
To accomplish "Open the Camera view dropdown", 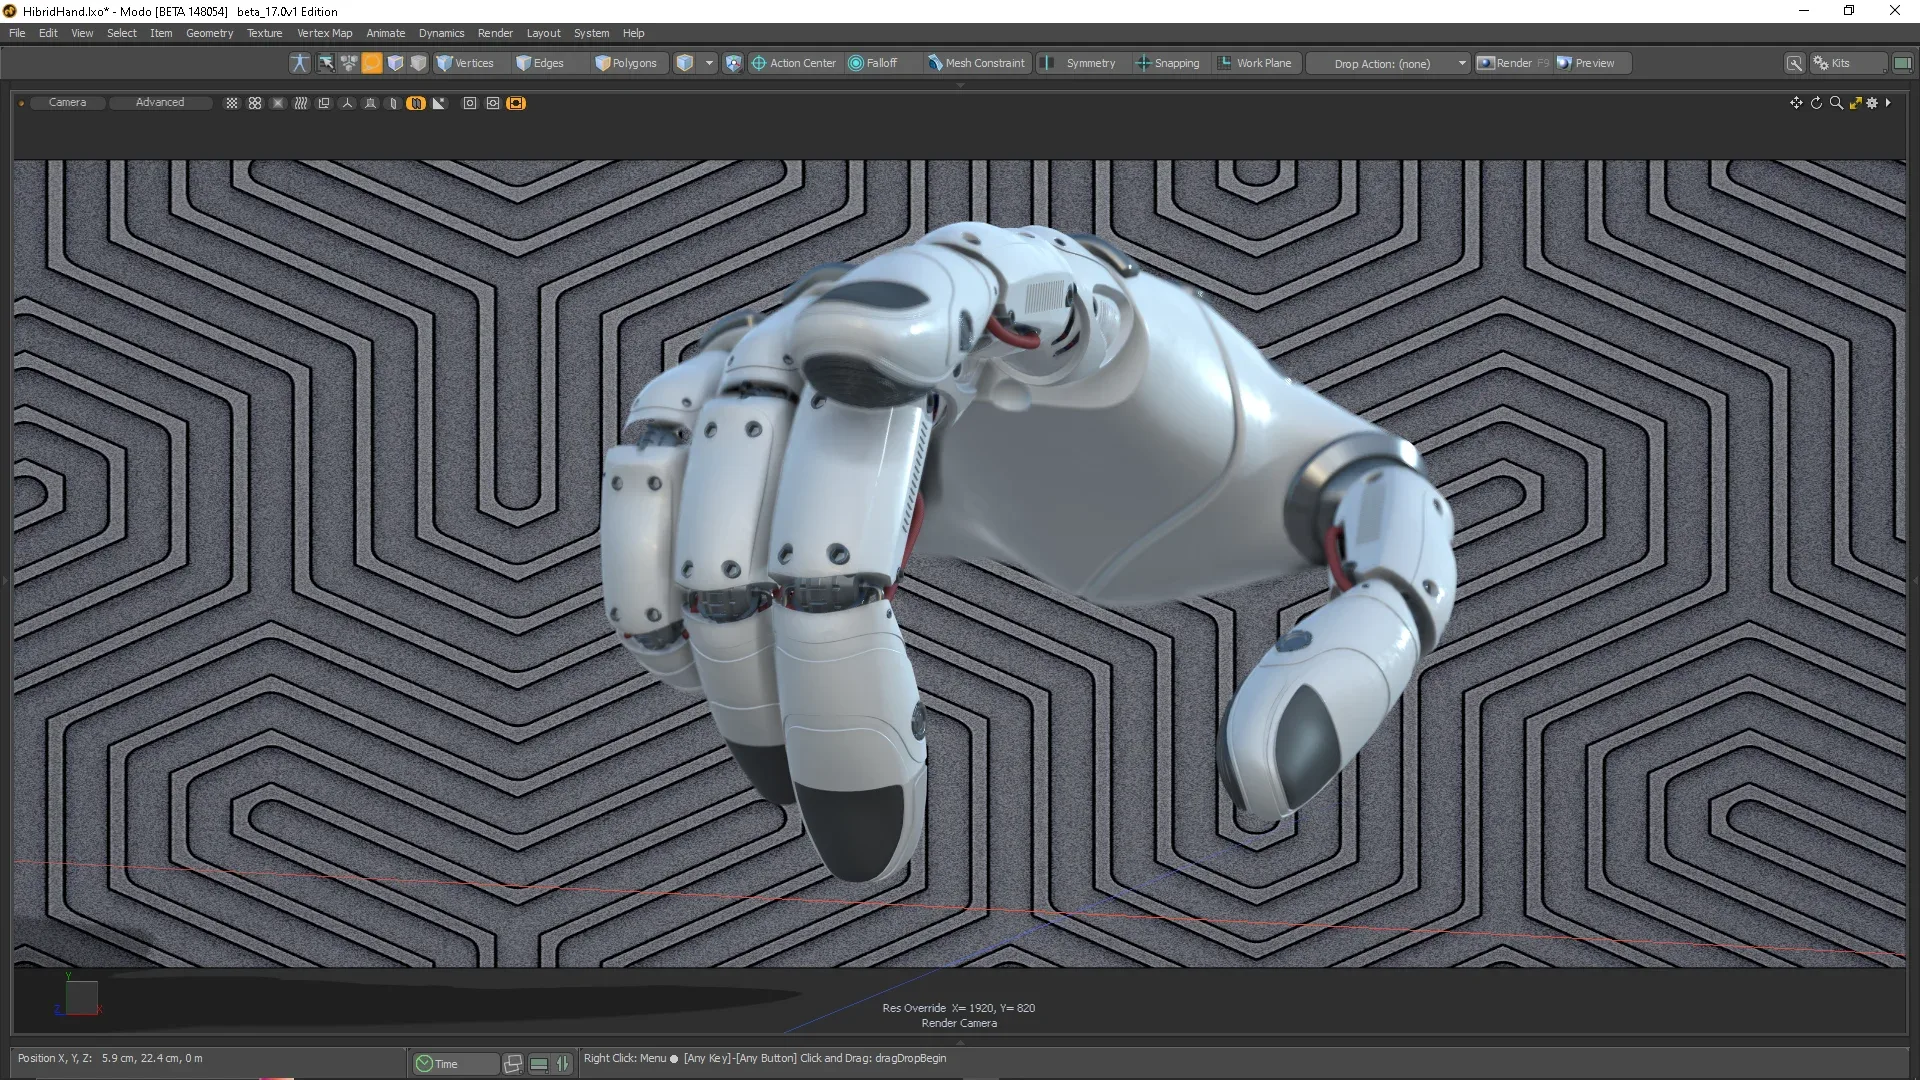I will point(67,103).
